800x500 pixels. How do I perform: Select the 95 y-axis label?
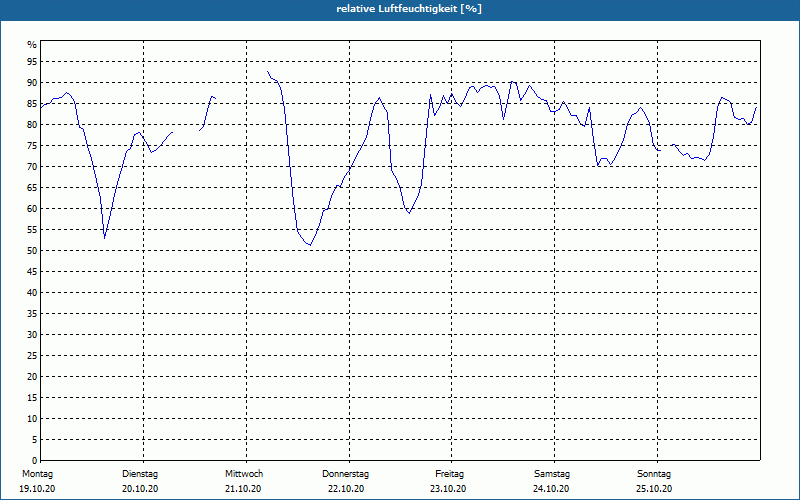click(x=32, y=62)
